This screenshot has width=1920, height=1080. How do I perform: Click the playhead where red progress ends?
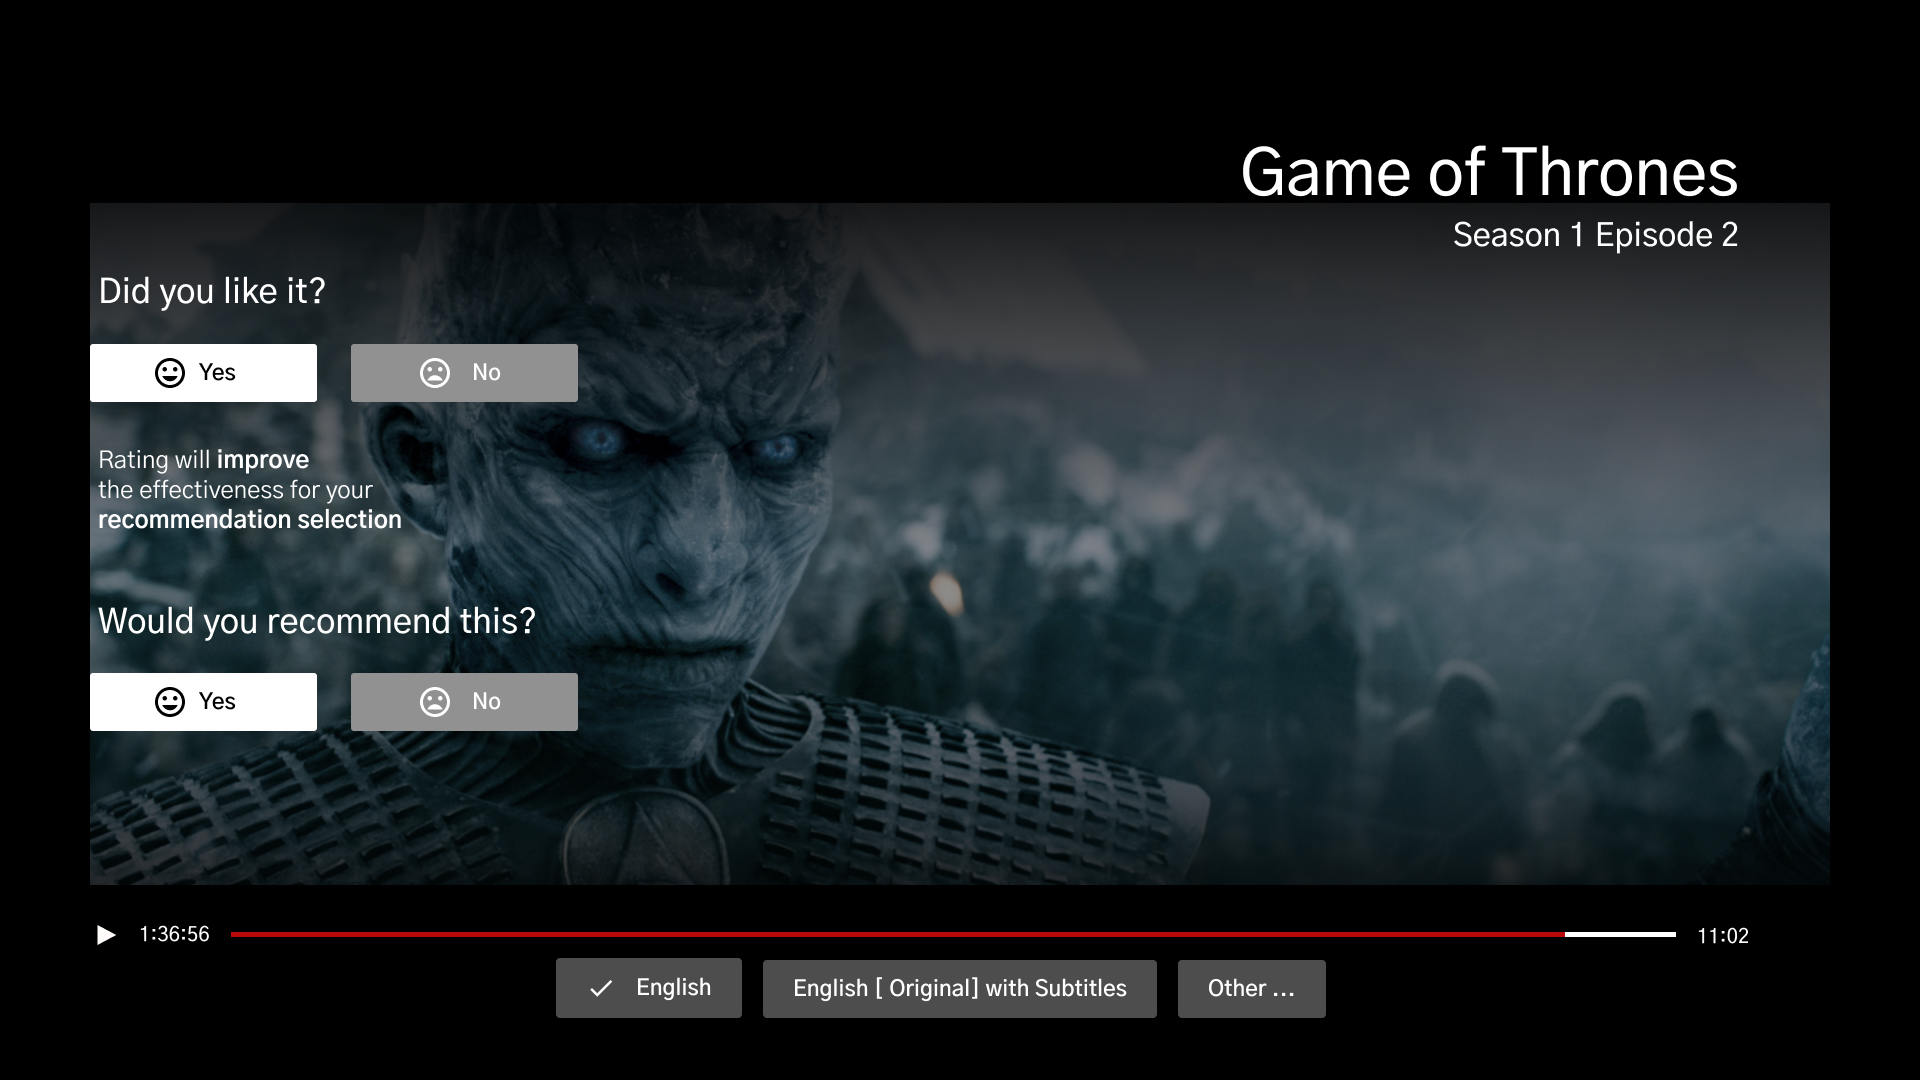[1565, 934]
